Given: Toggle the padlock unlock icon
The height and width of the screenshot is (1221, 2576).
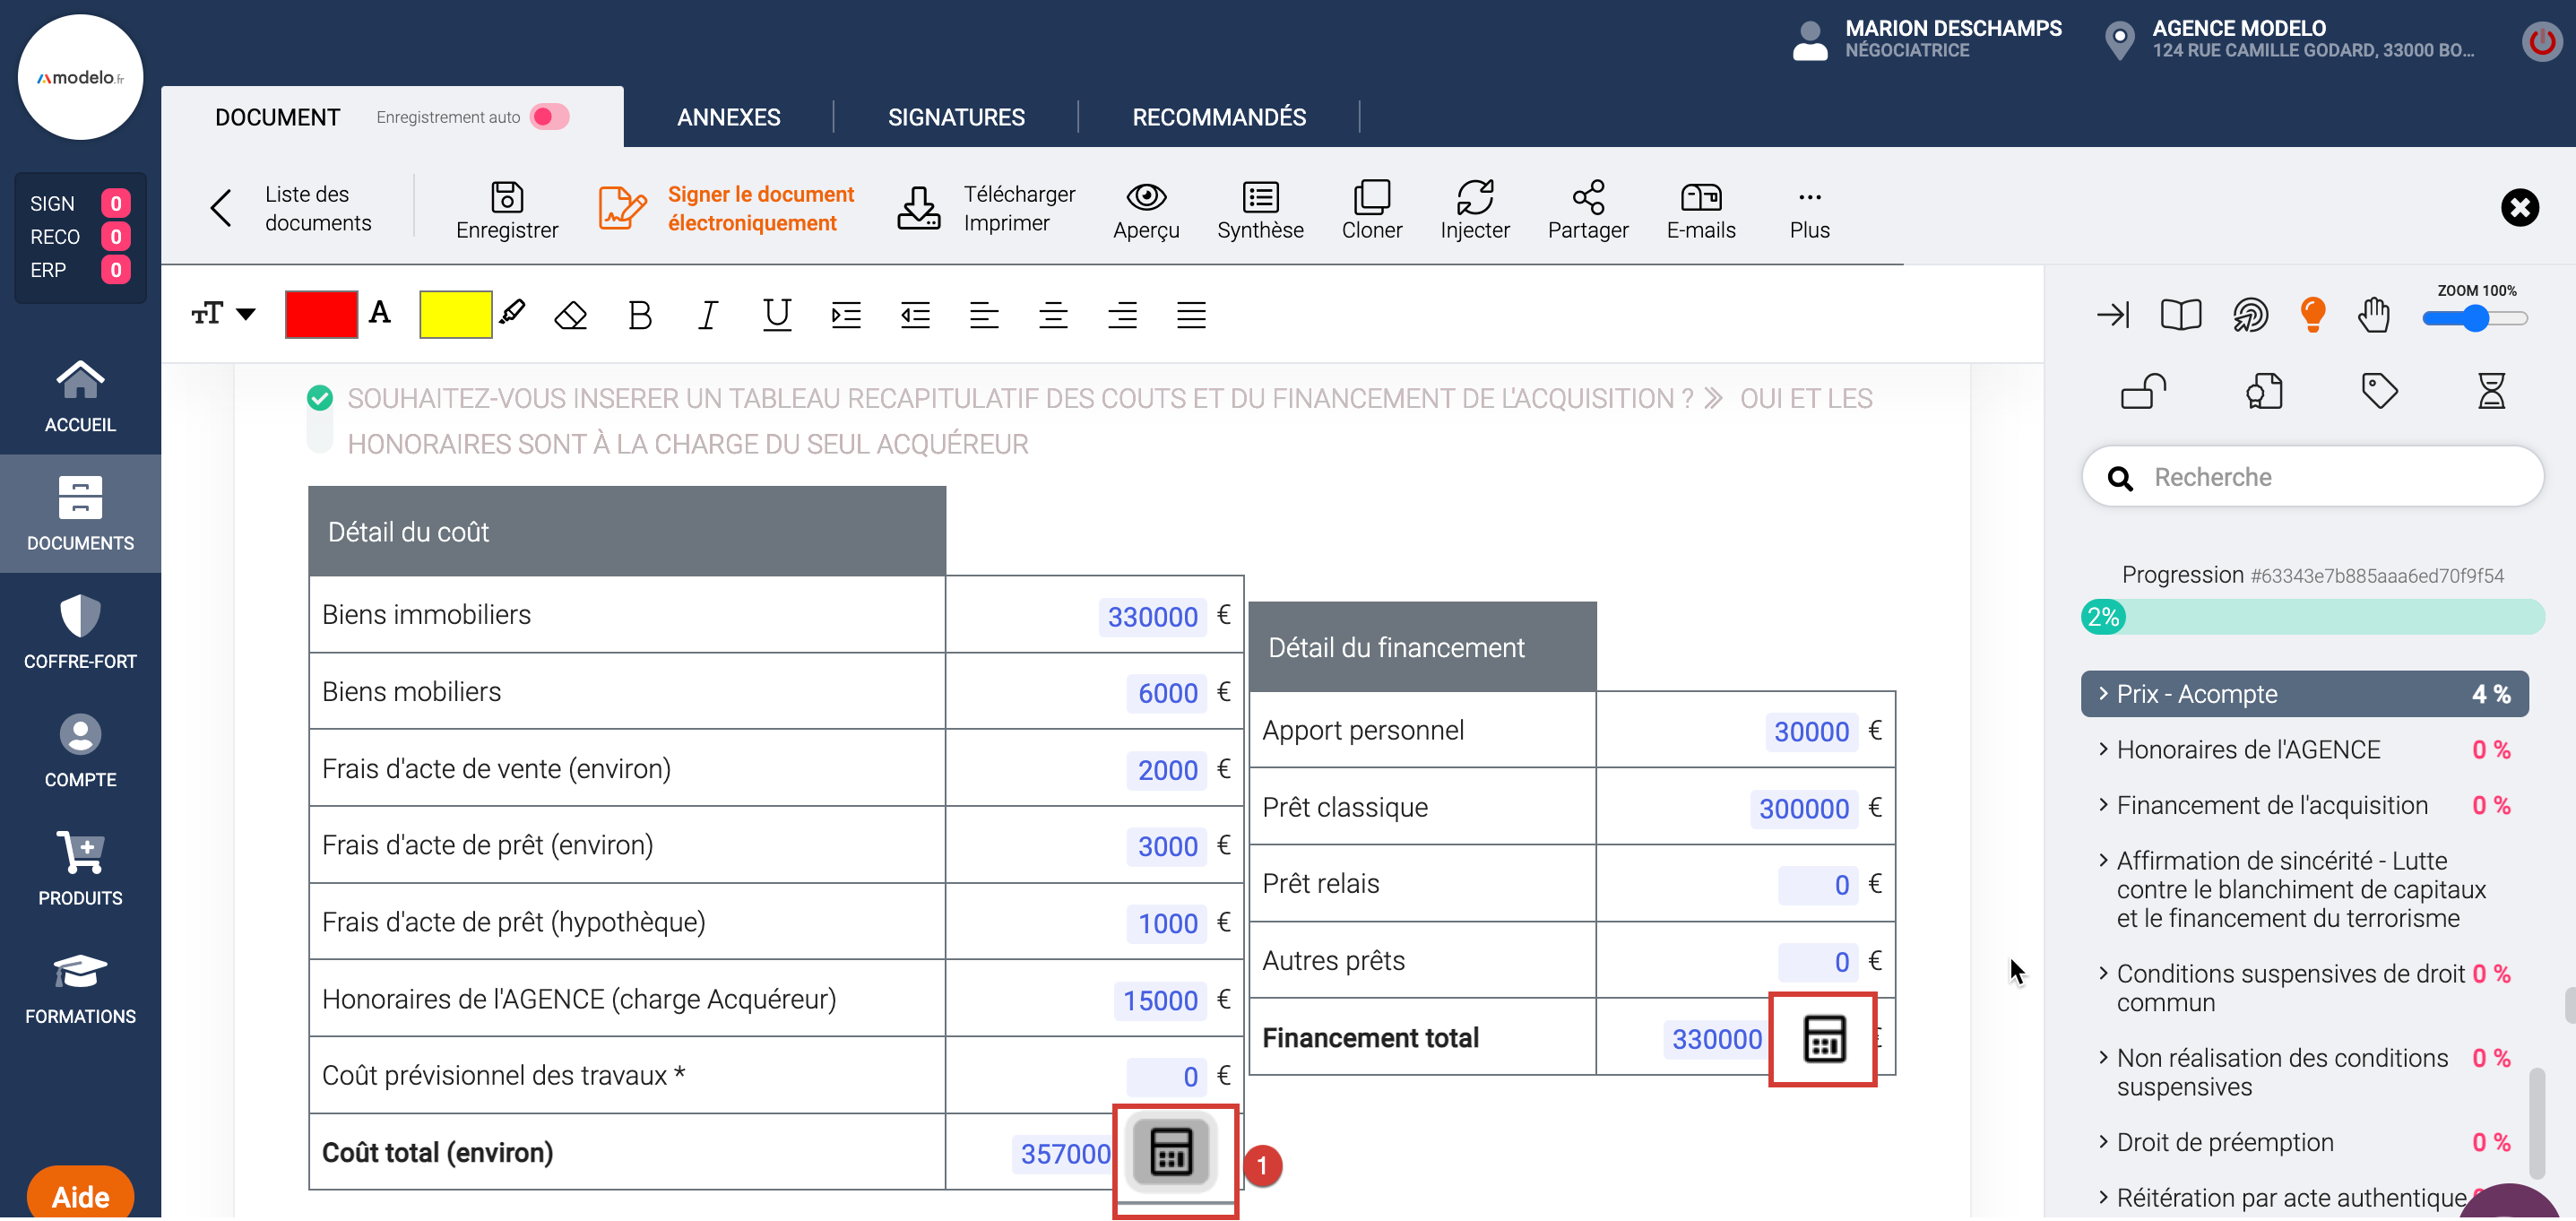Looking at the screenshot, I should pos(2142,391).
